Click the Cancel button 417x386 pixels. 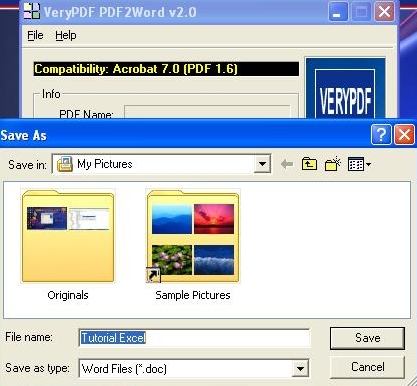(x=367, y=367)
